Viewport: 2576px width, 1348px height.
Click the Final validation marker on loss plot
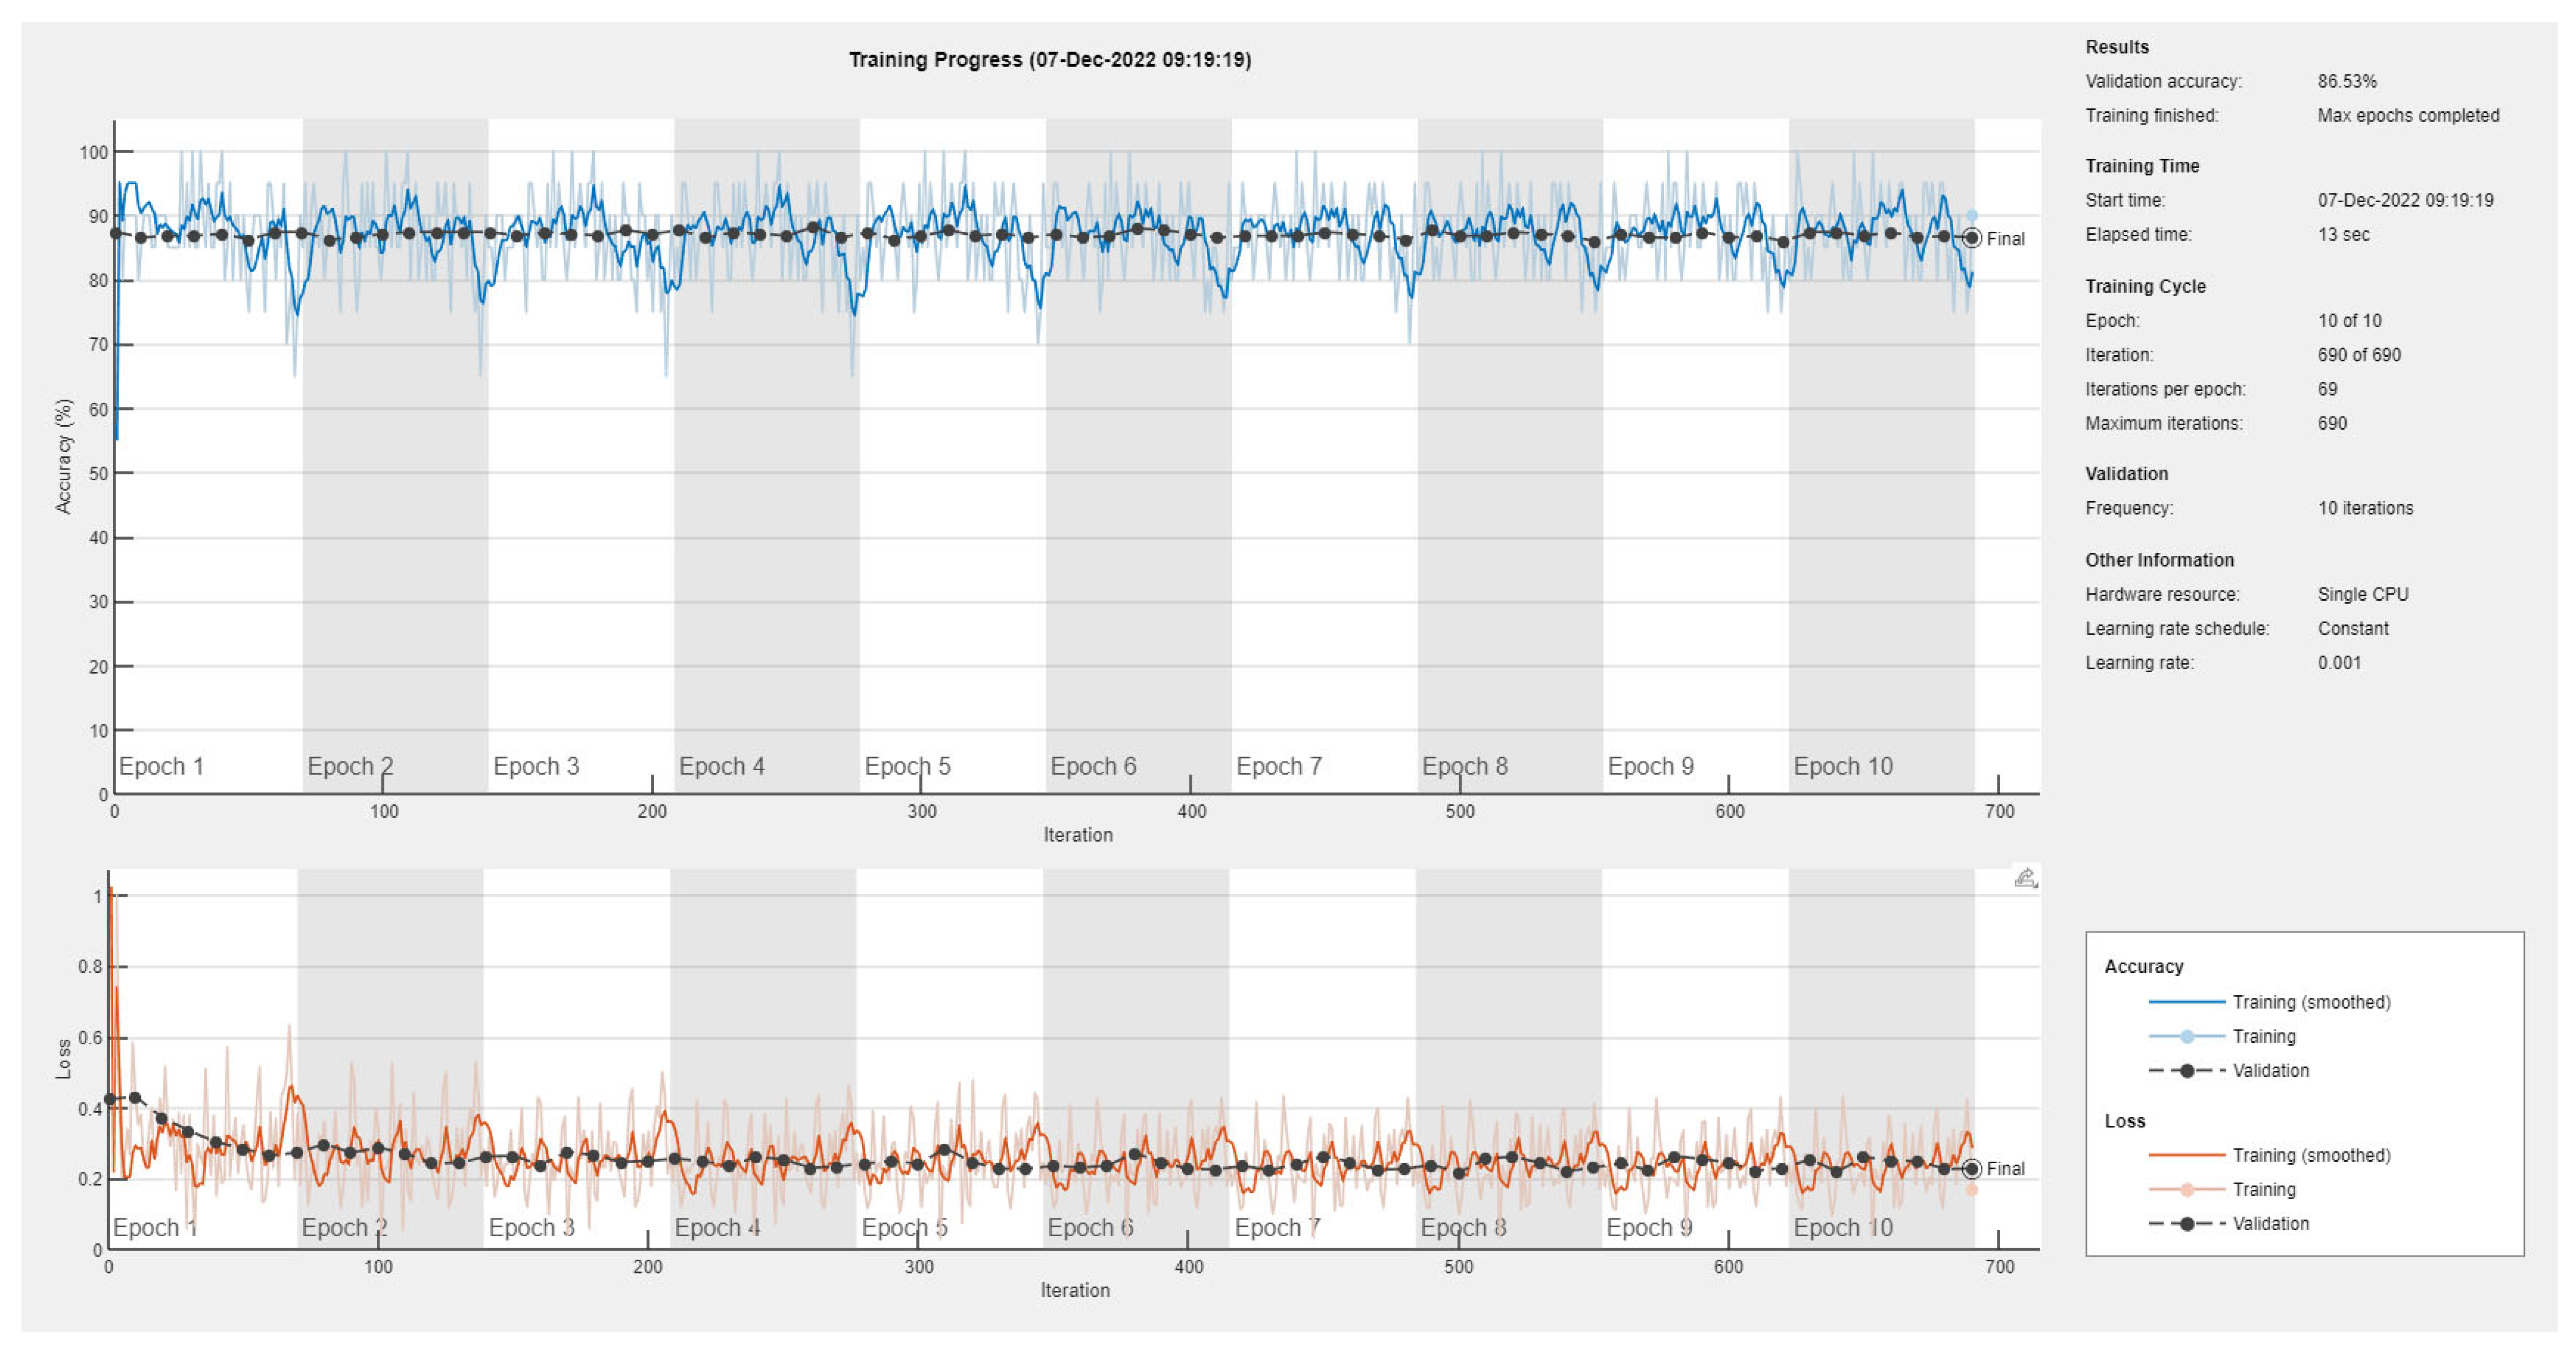coord(1971,1168)
